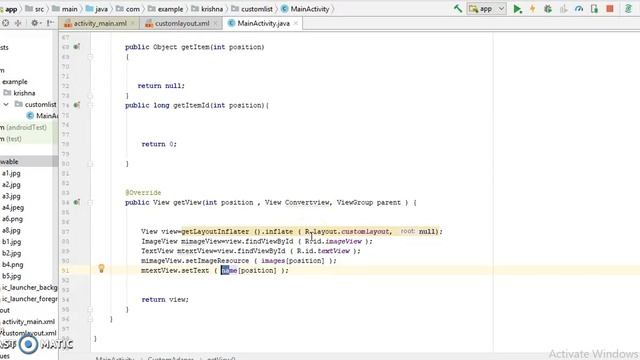This screenshot has height=360, width=640.
Task: Click the highlighted name variable in code
Action: [229, 270]
